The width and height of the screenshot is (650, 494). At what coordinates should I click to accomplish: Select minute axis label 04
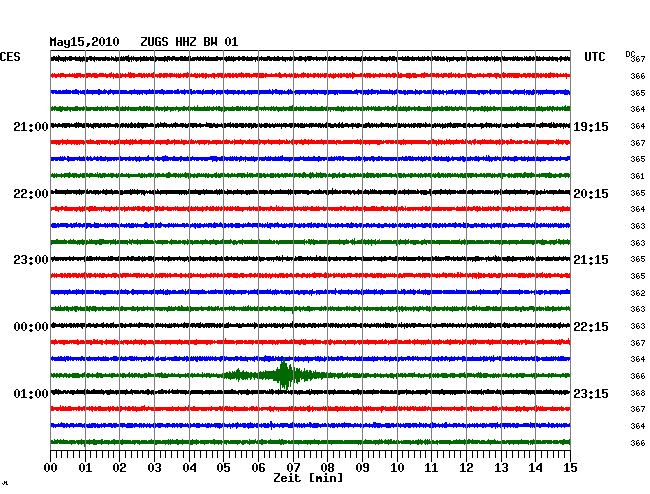189,468
